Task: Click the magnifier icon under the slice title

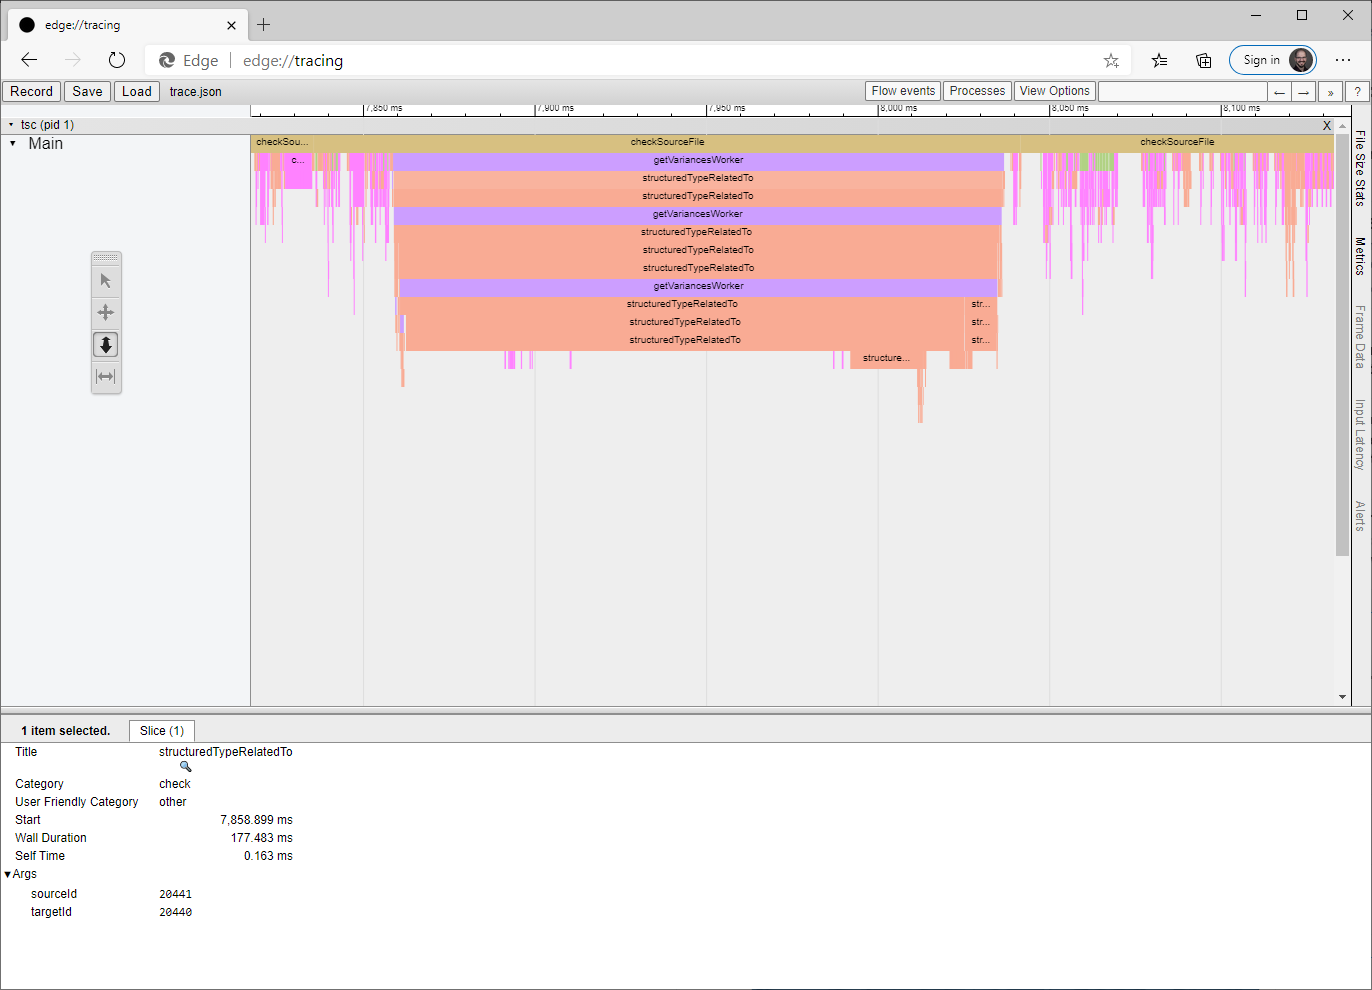Action: pyautogui.click(x=185, y=767)
